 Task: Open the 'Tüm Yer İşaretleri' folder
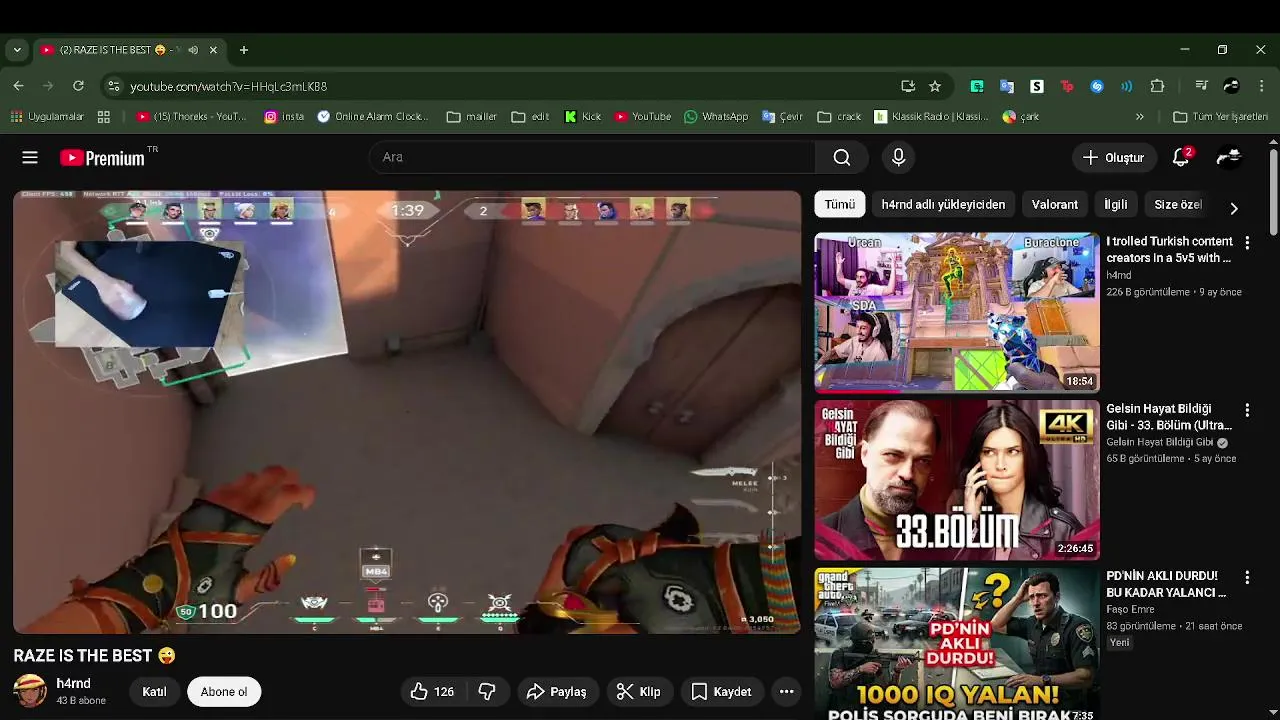(1220, 117)
